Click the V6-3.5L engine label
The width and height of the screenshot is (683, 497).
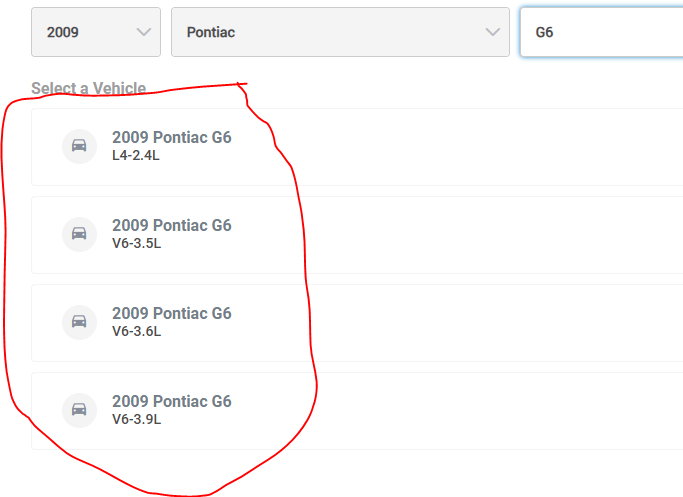coord(136,243)
